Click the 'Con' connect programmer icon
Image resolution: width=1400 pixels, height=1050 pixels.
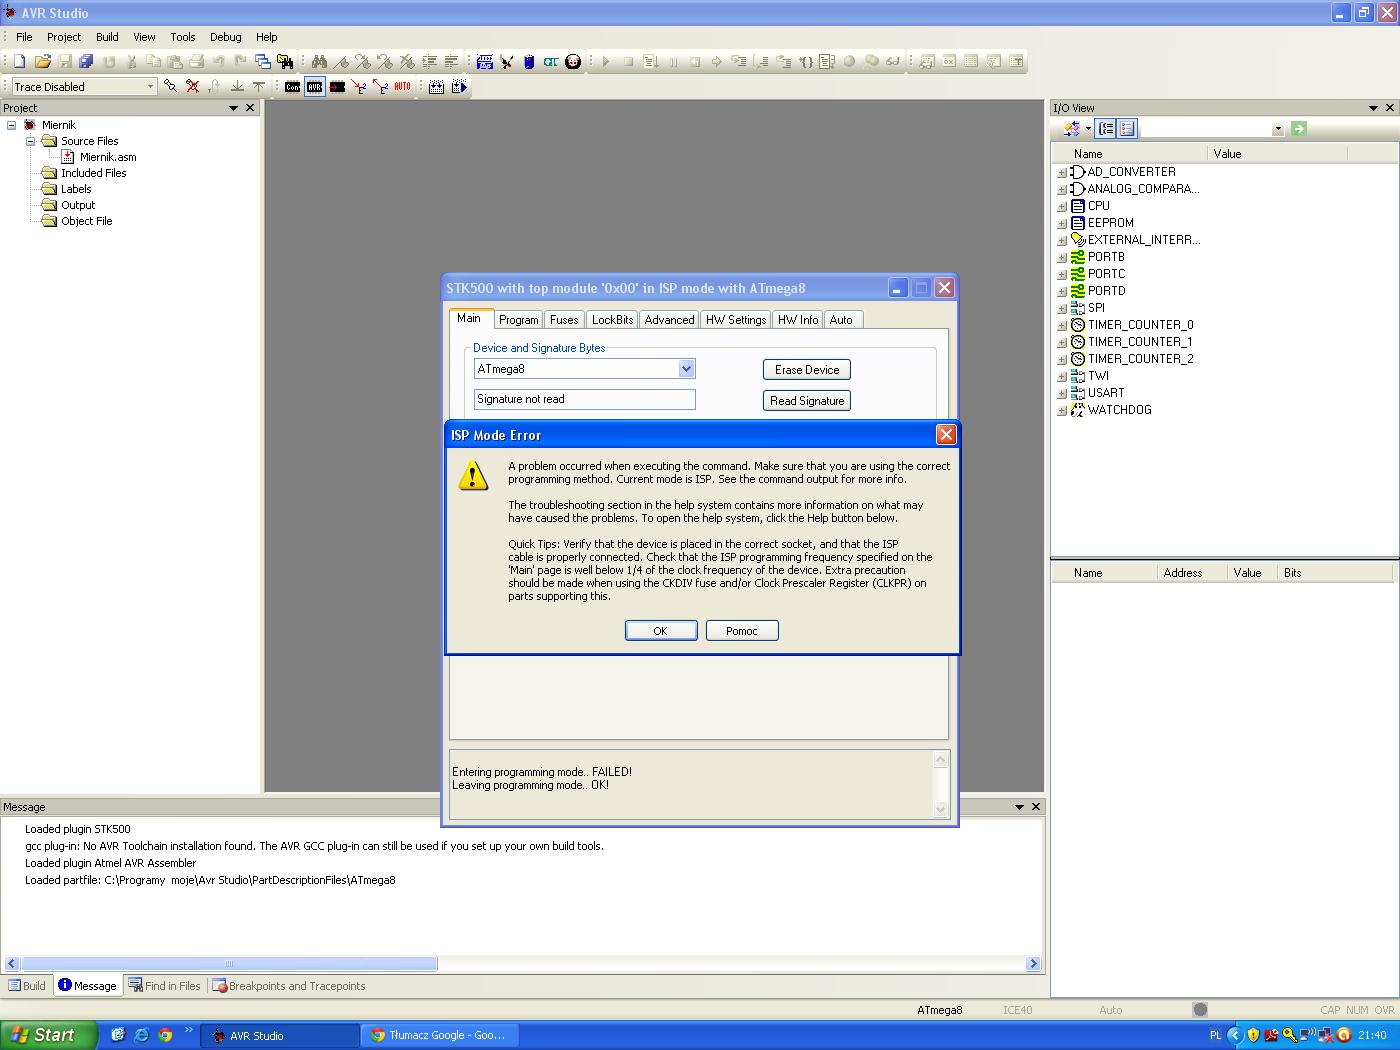(292, 87)
